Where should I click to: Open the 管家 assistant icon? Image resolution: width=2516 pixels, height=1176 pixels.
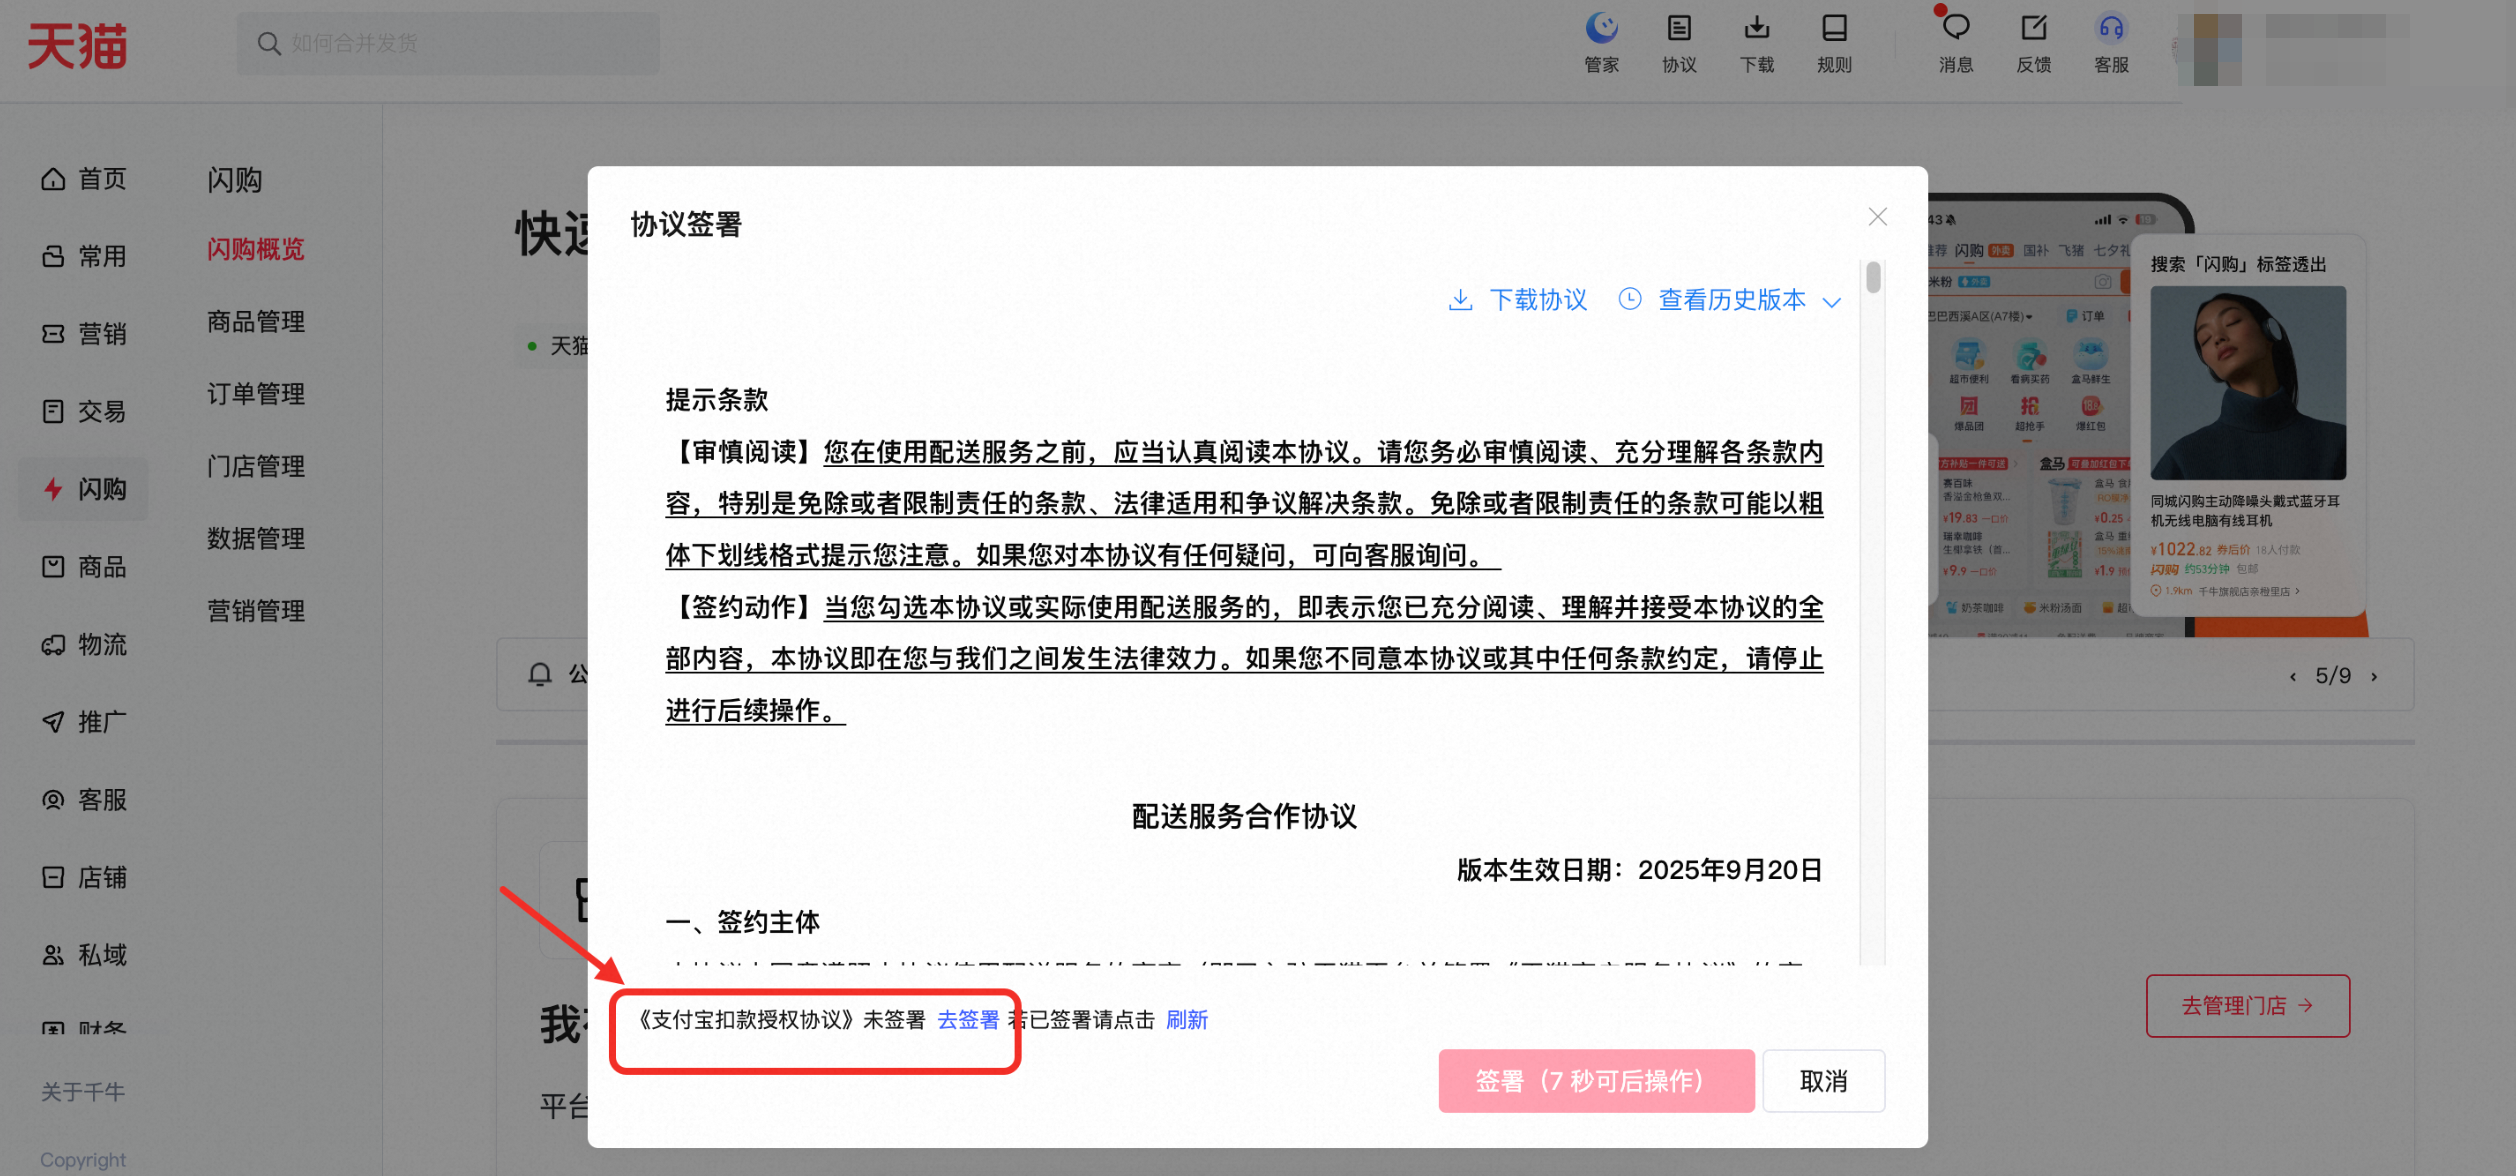pos(1601,43)
